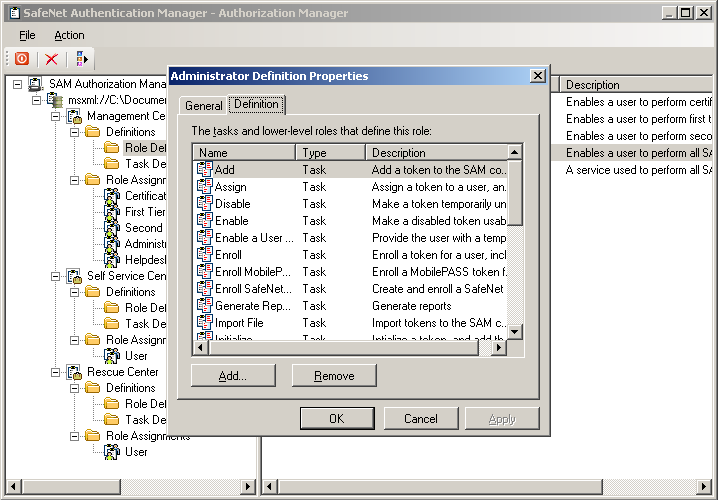Screen dimensions: 718x500
Task: Select the Definition tab
Action: tap(256, 104)
